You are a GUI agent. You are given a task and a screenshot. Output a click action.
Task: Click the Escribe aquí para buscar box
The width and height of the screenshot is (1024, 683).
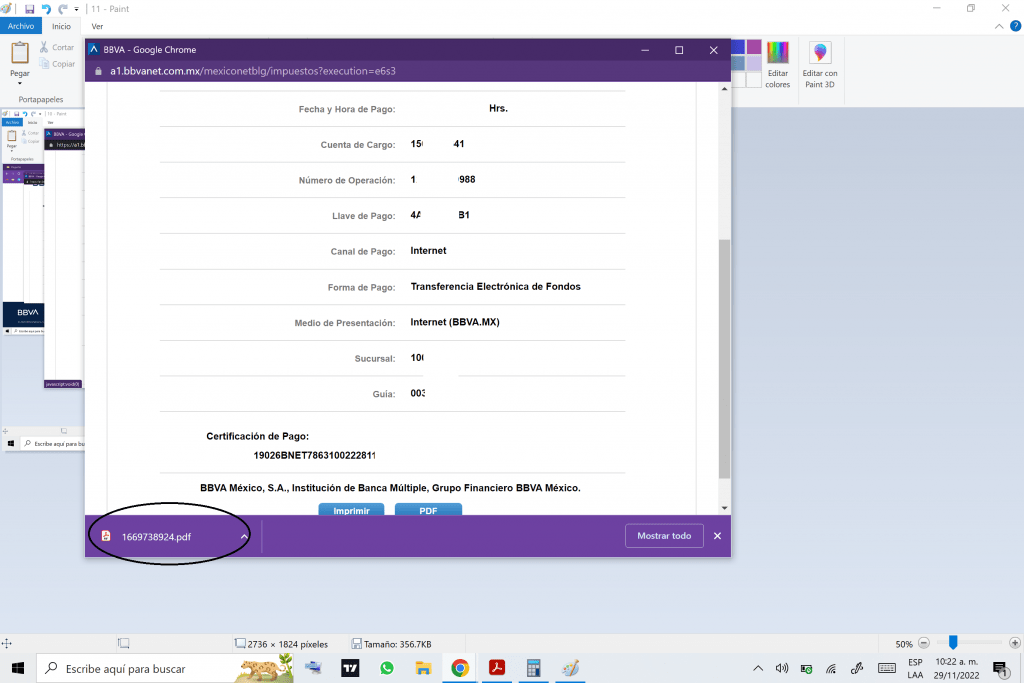pyautogui.click(x=165, y=668)
